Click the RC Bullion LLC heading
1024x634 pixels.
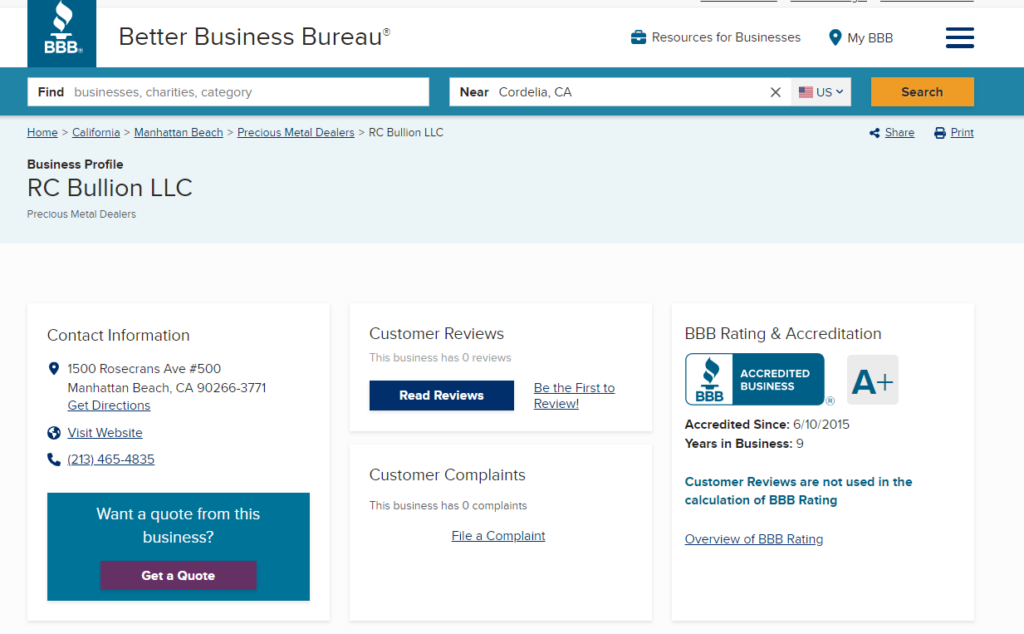point(110,188)
